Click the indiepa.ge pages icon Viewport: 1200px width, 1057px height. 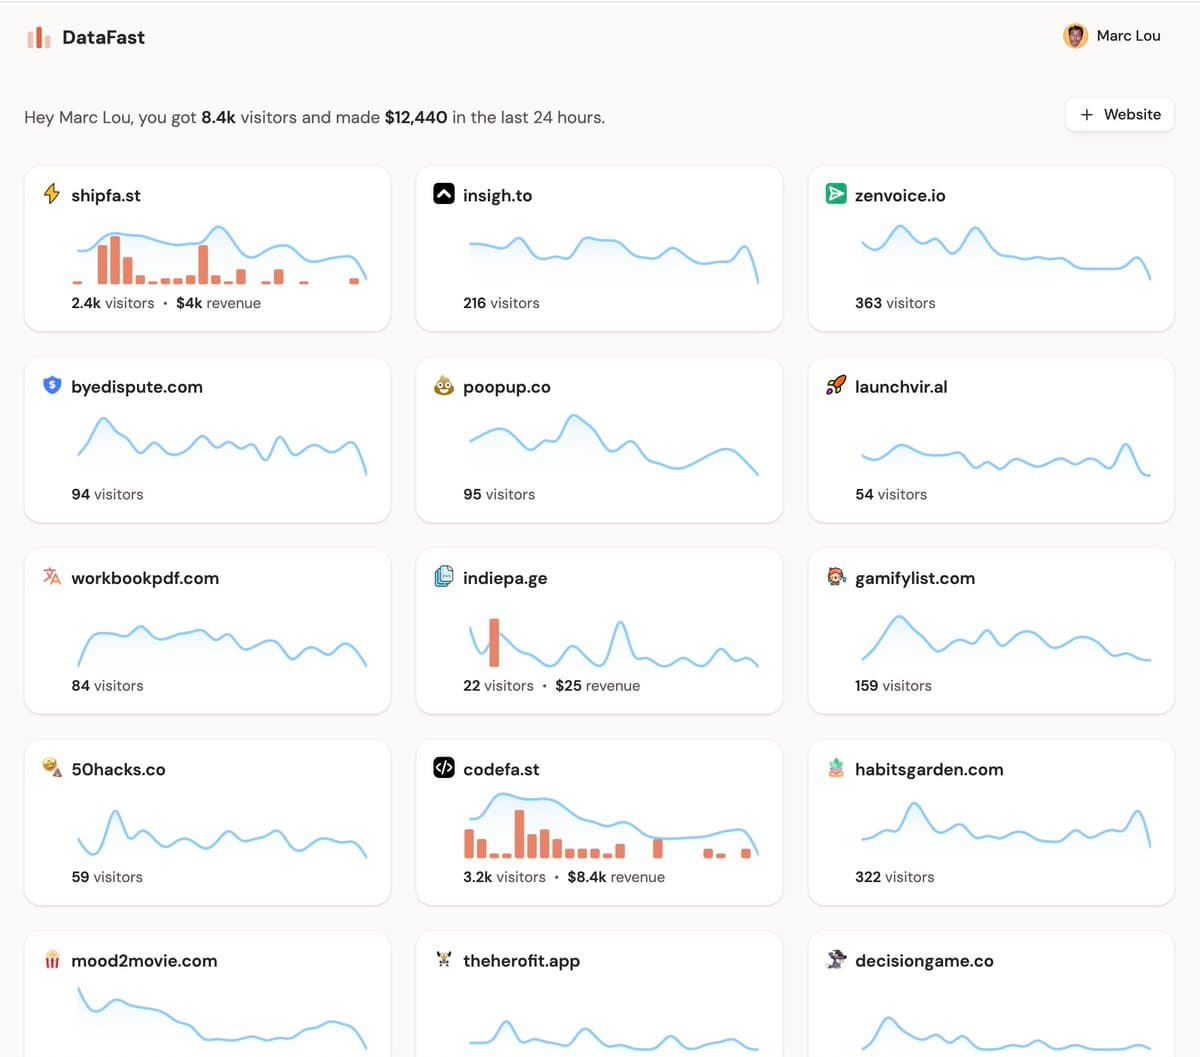[x=444, y=576]
